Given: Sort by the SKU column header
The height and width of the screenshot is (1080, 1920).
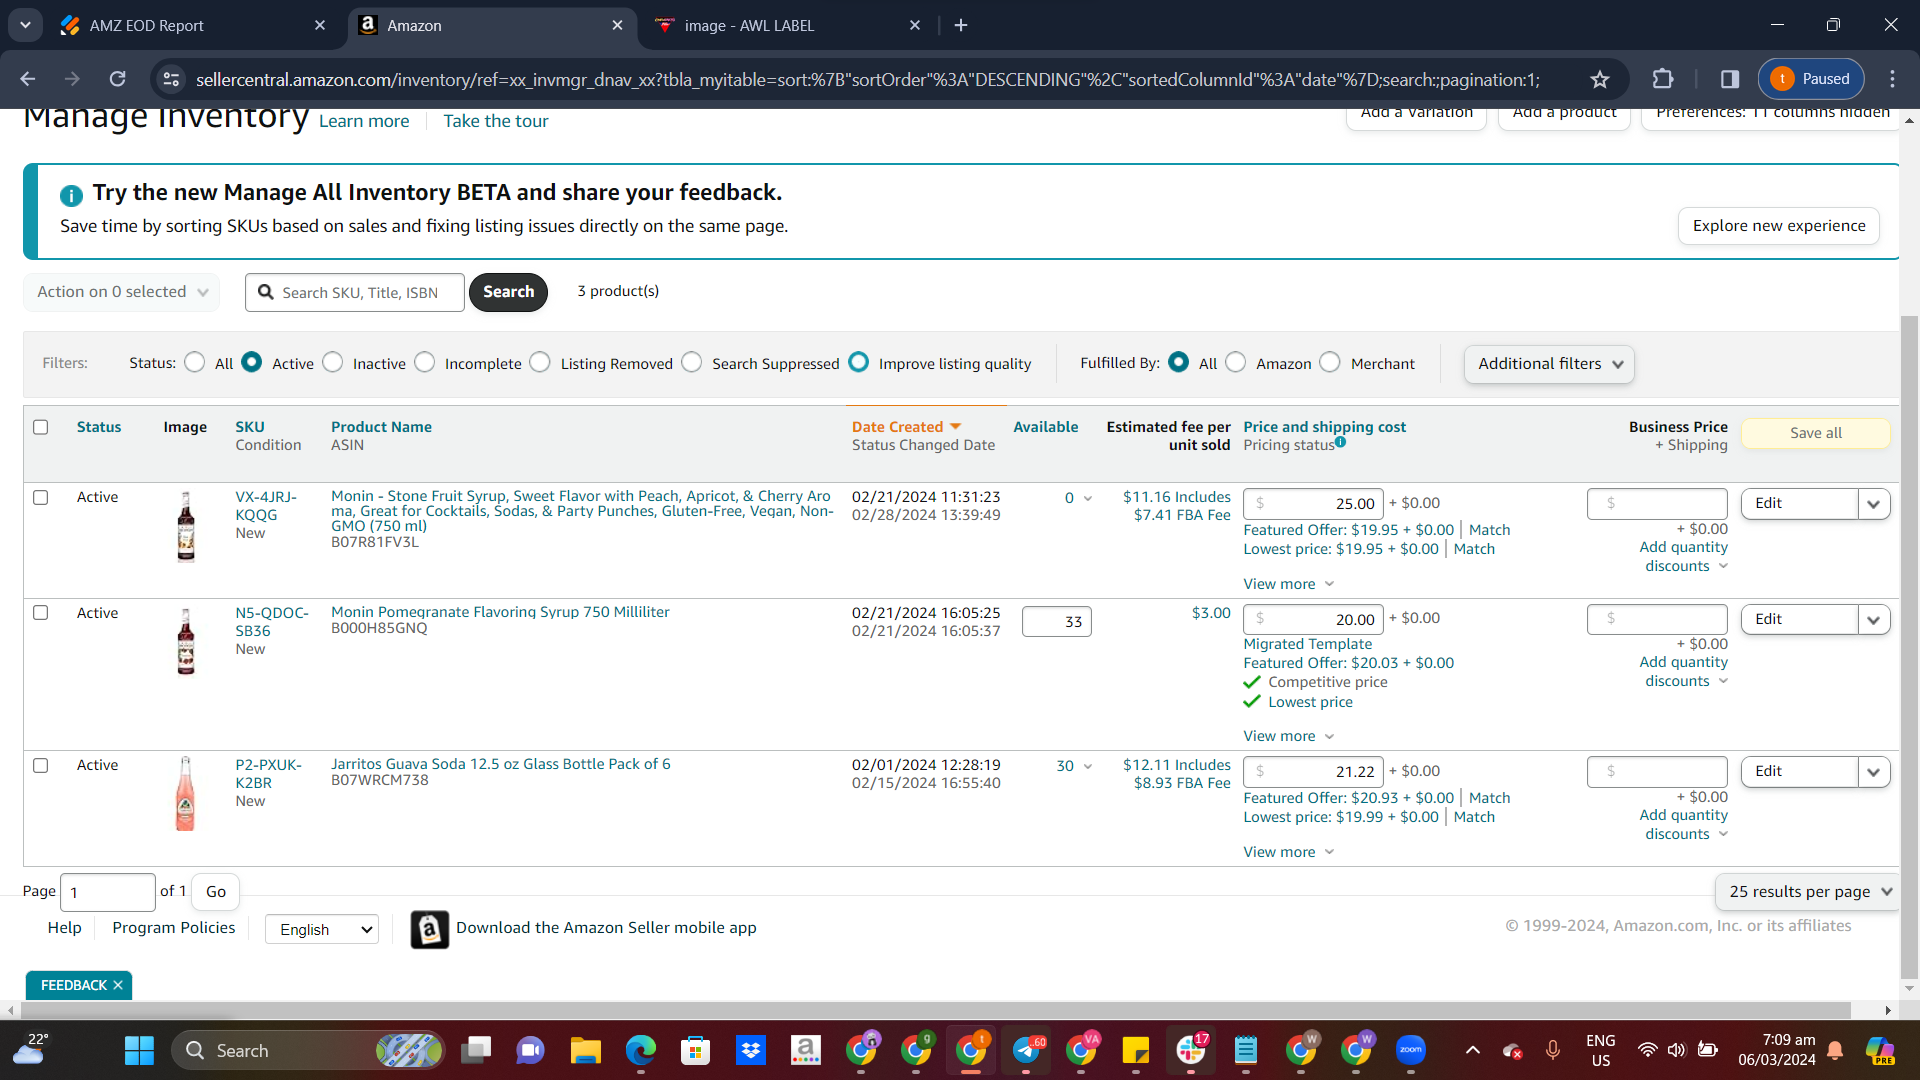Looking at the screenshot, I should pos(250,427).
